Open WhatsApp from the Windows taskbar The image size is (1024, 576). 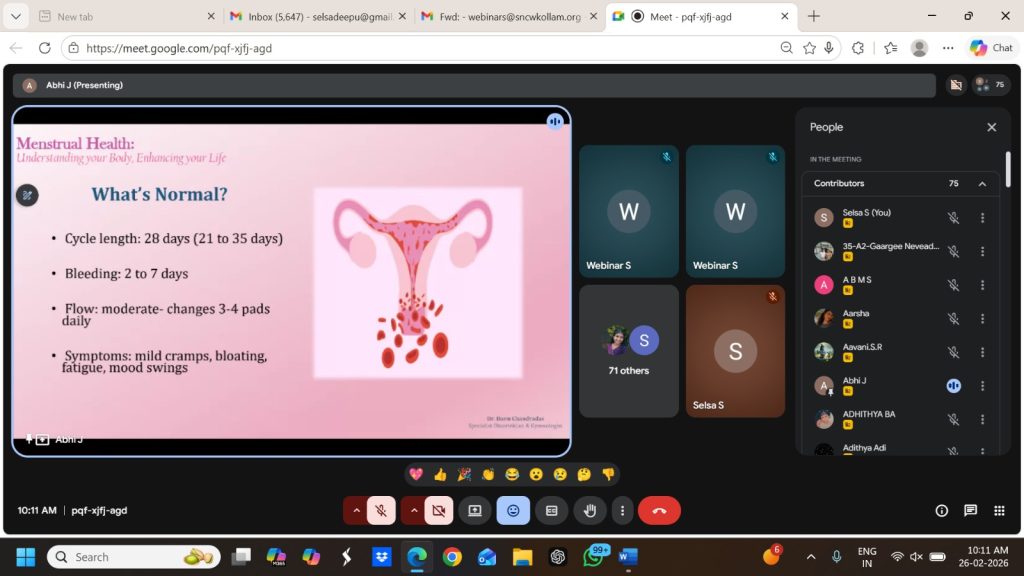tap(594, 557)
